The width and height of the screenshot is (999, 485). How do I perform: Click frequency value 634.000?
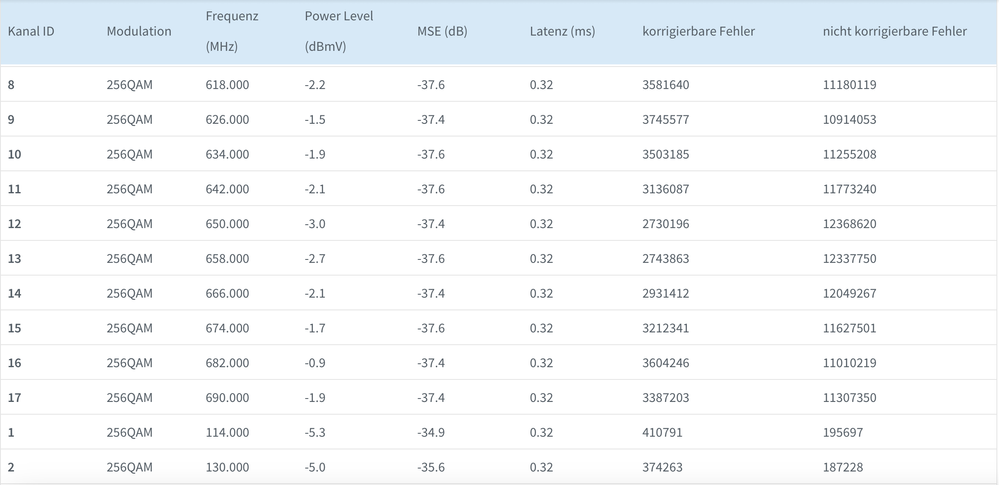click(x=227, y=154)
